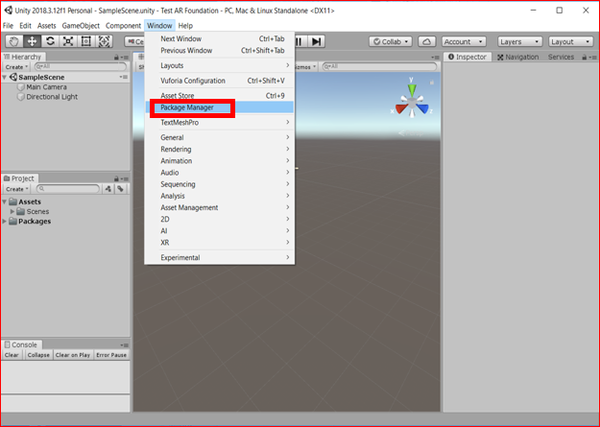Toggle the Project panel lock
Viewport: 600px width, 427px height.
tap(116, 179)
